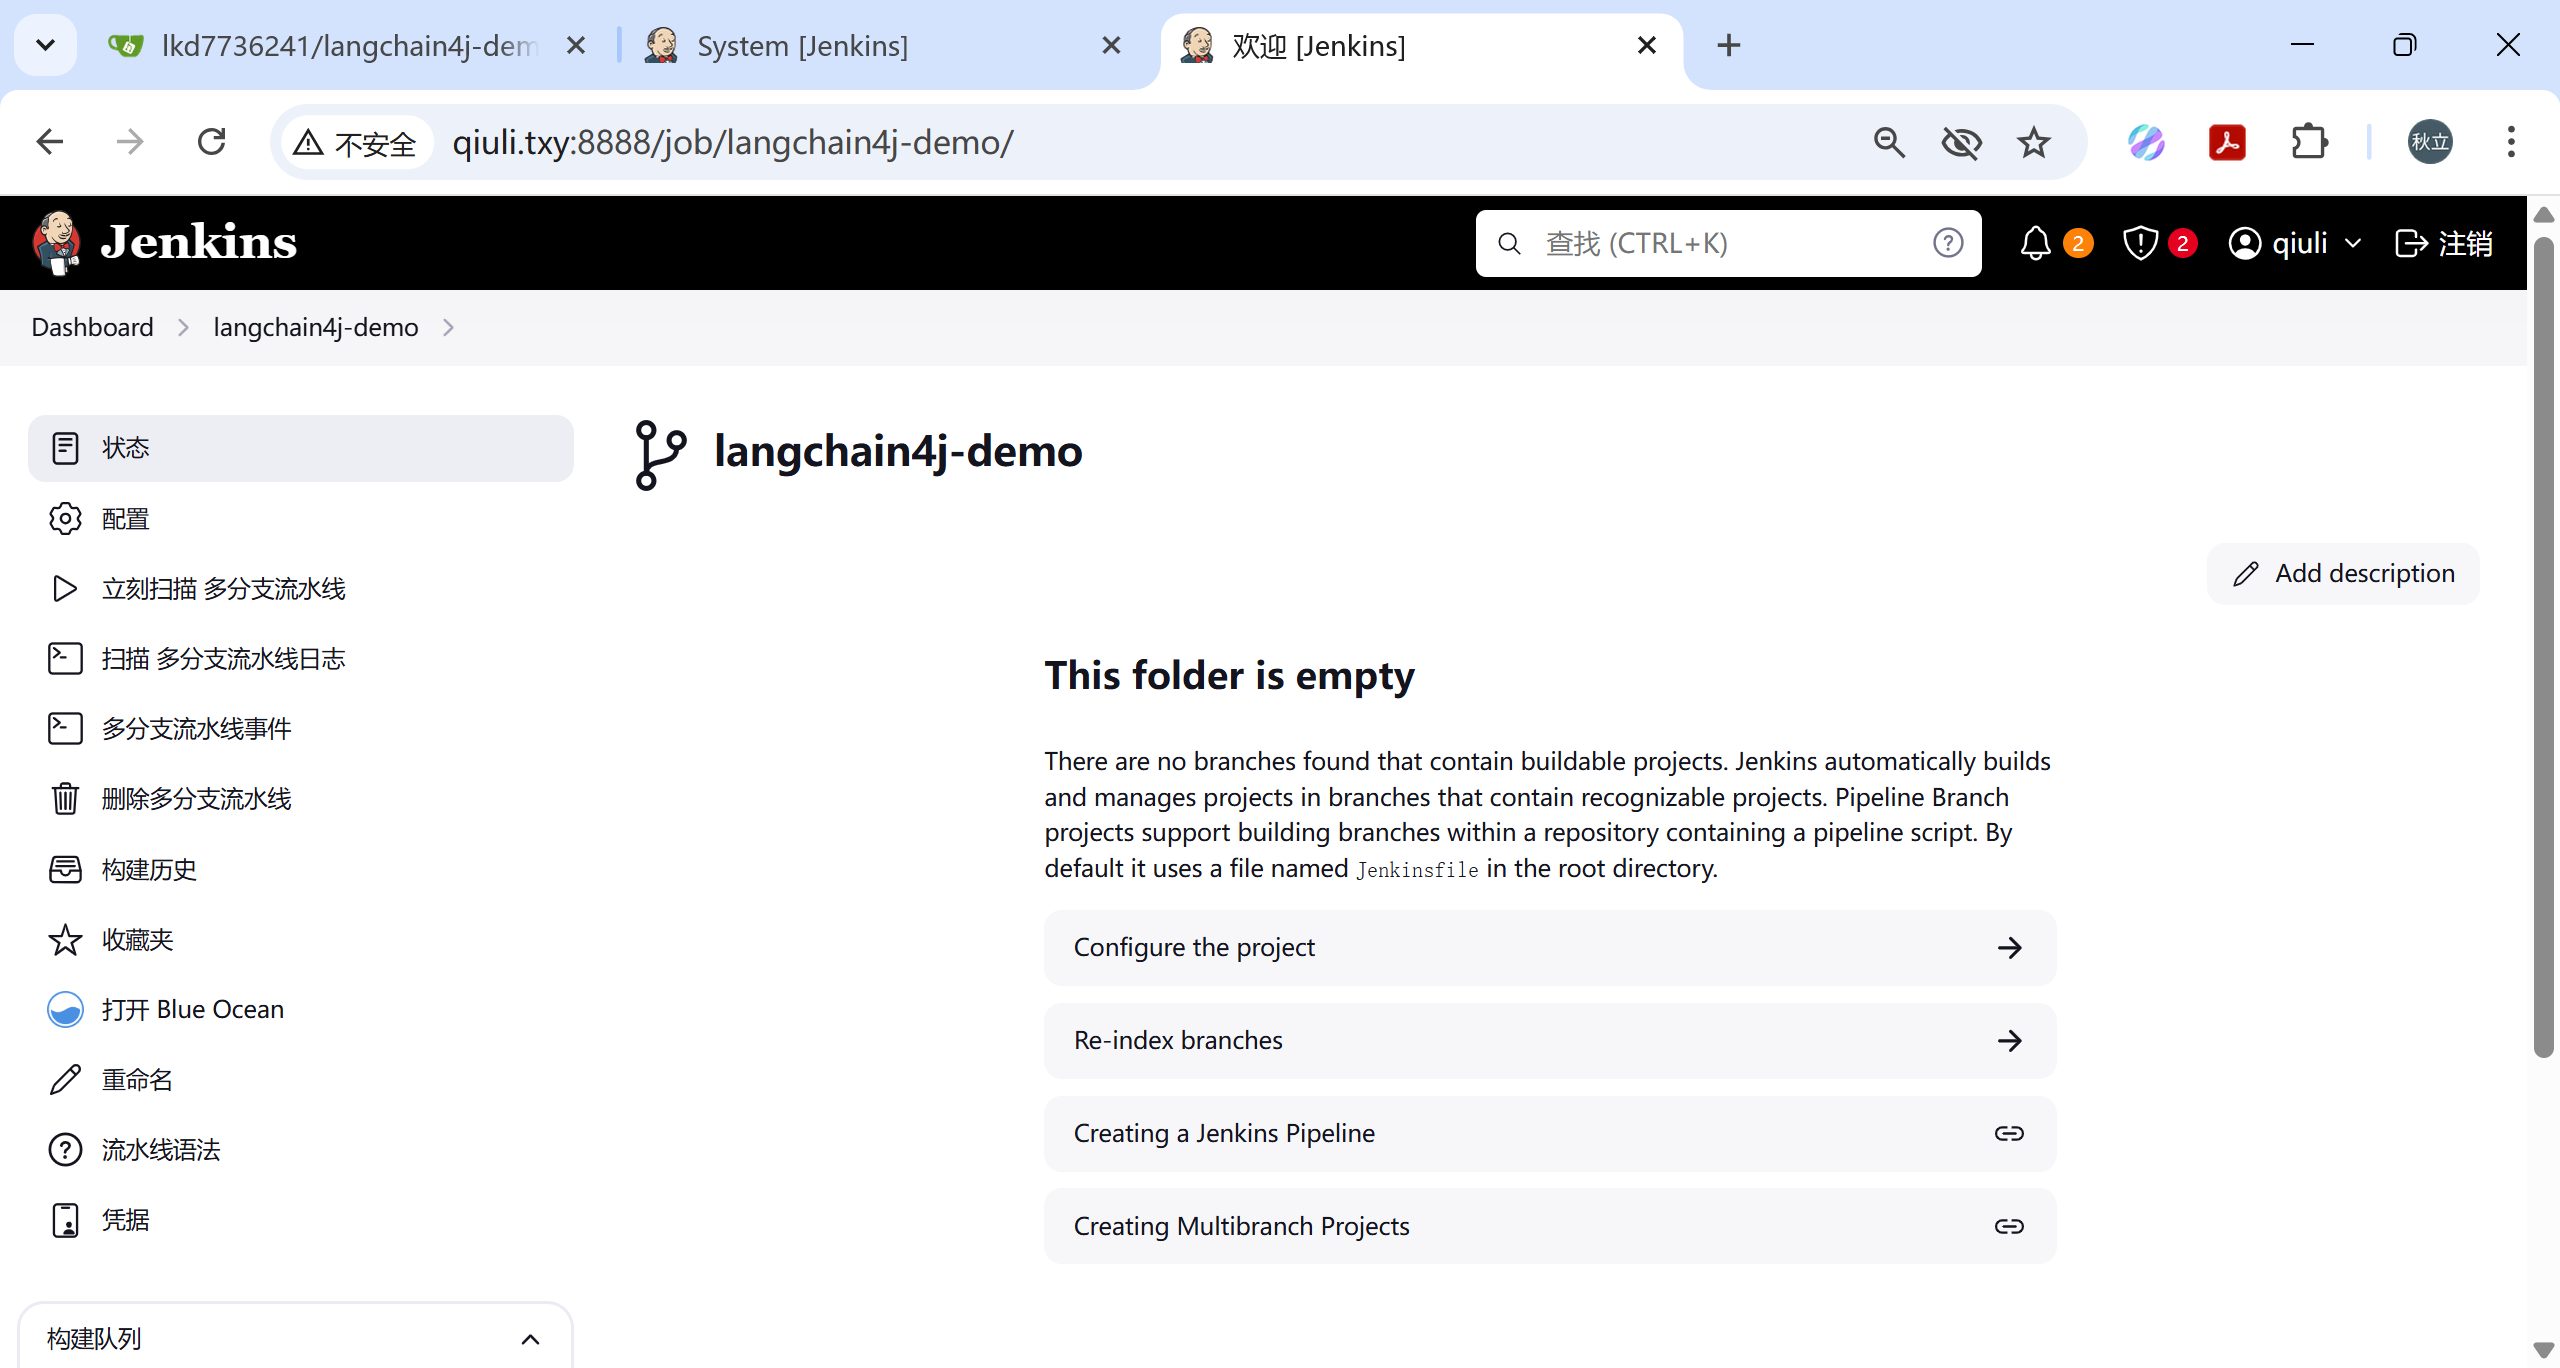Collapse the 构建队列 panel
2560x1368 pixels.
click(x=530, y=1339)
